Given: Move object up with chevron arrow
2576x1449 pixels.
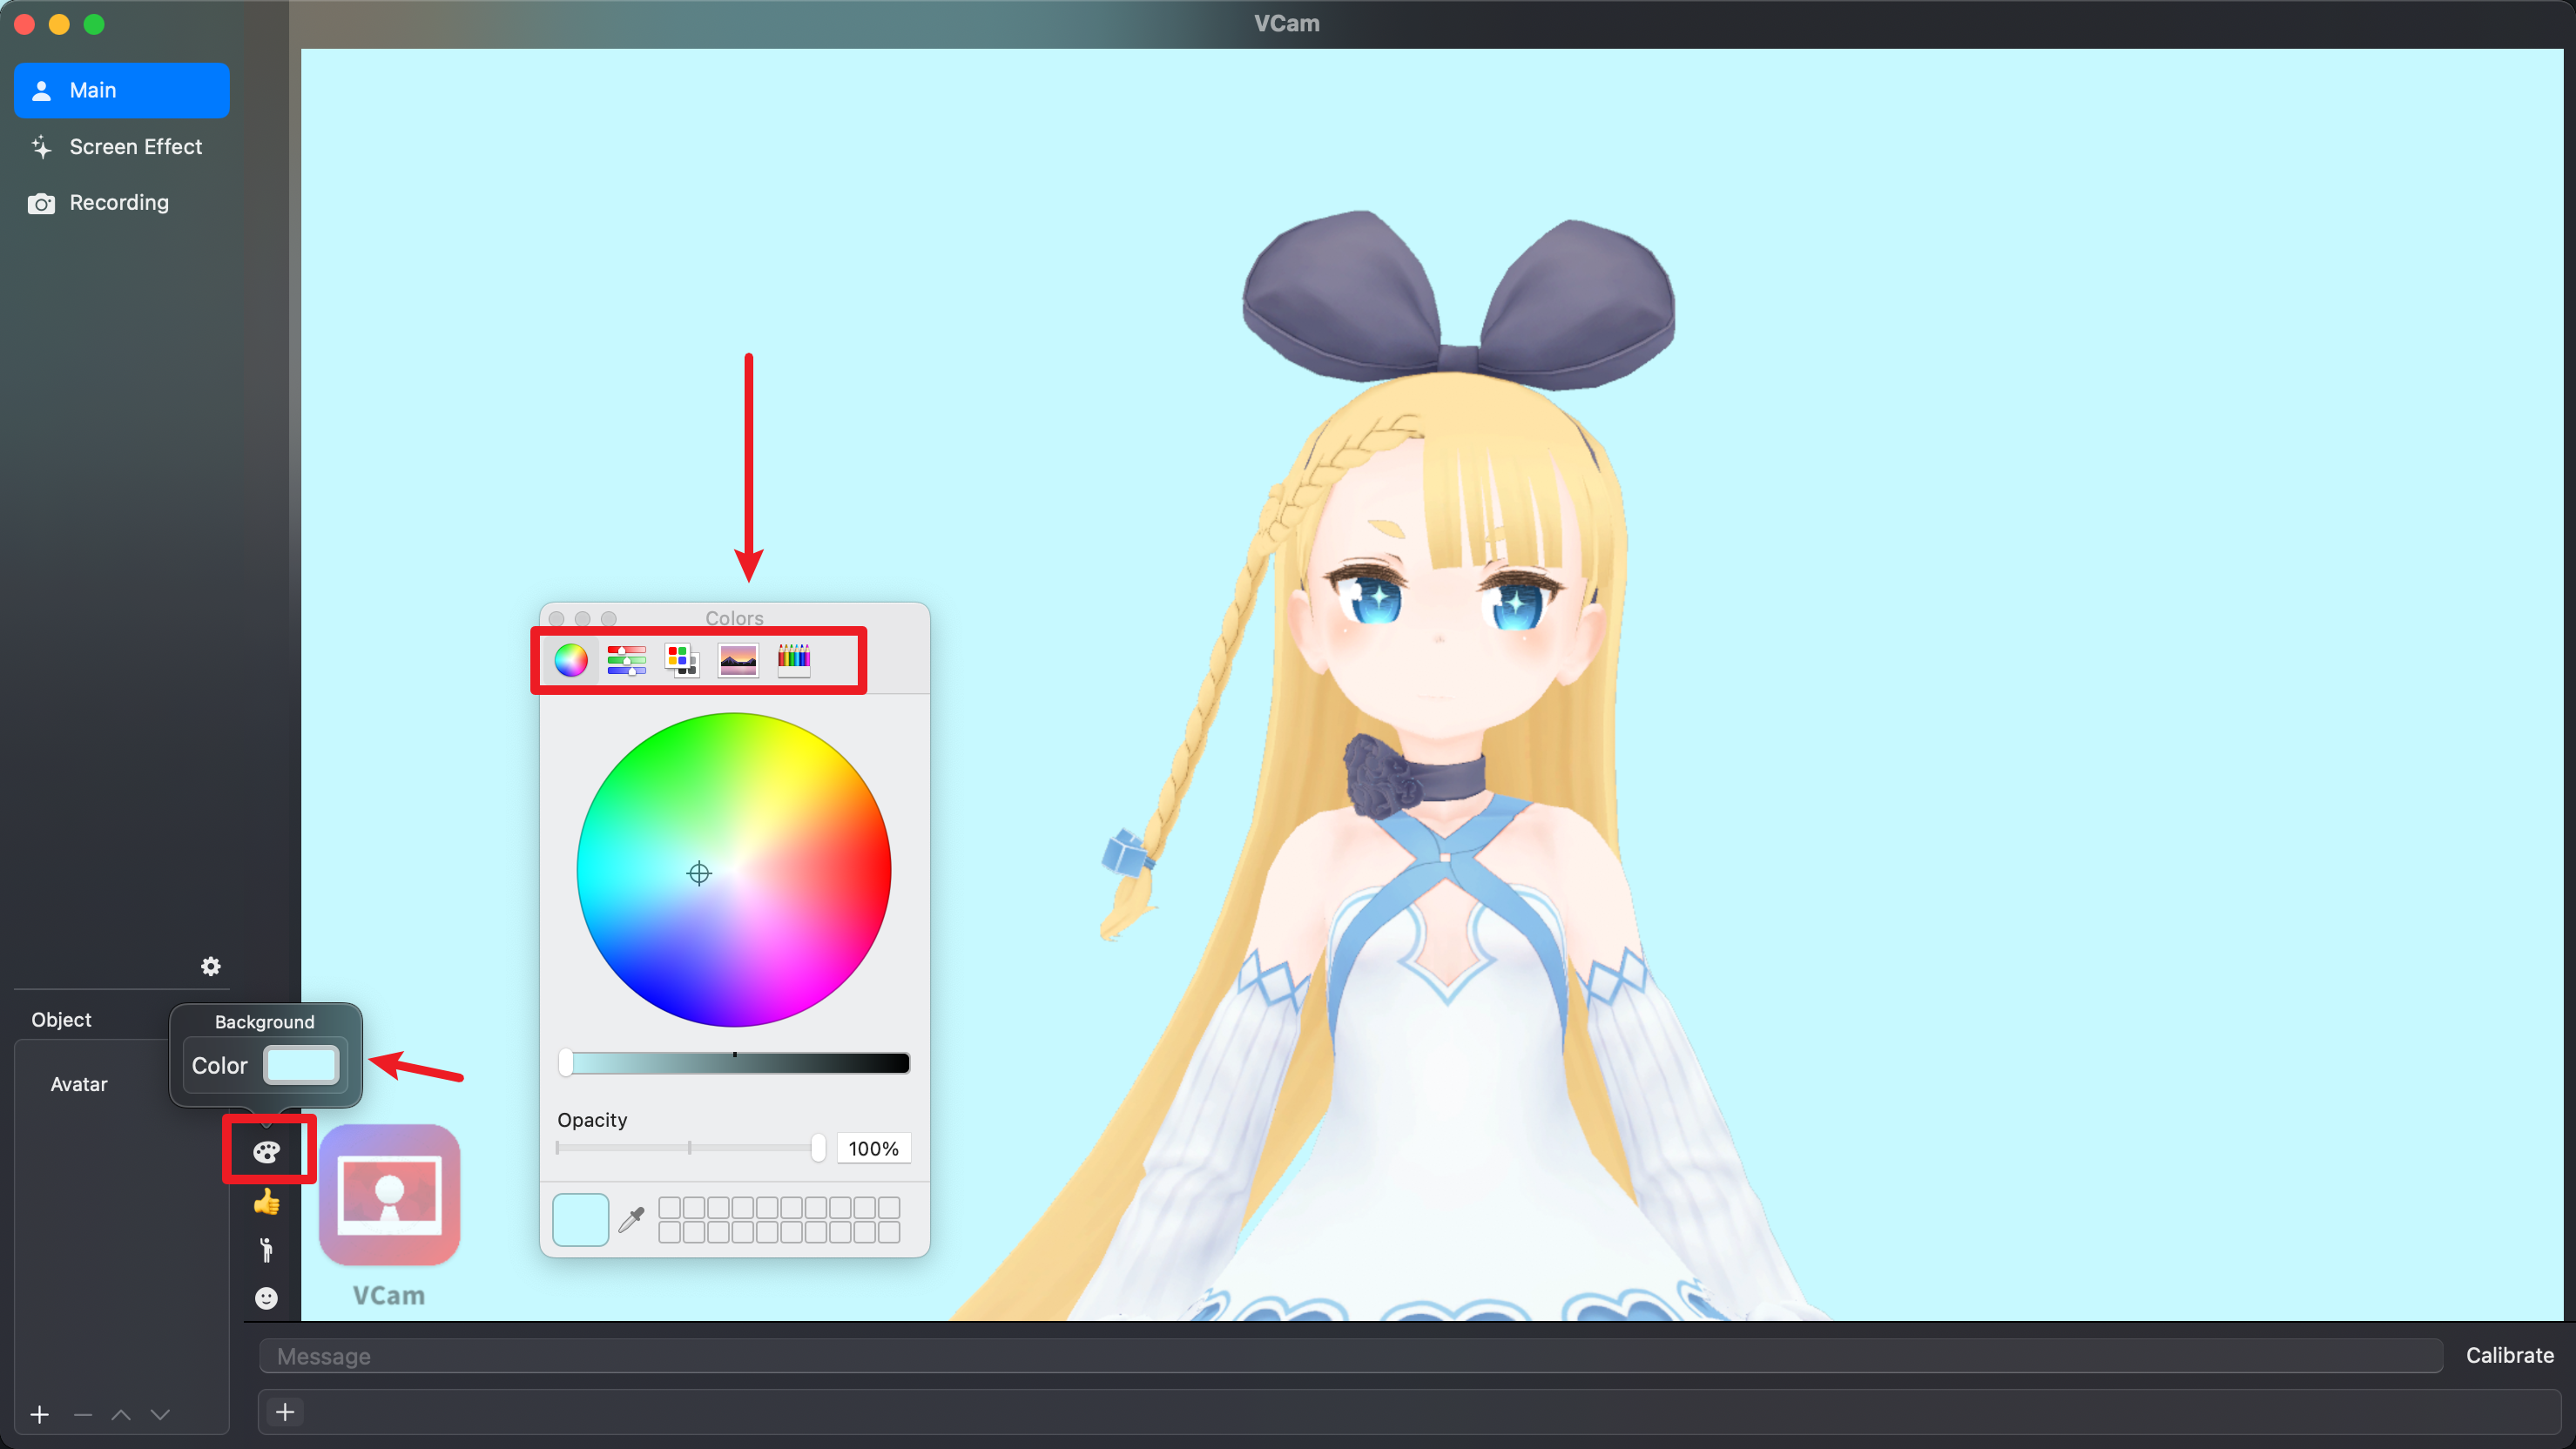Looking at the screenshot, I should [121, 1414].
